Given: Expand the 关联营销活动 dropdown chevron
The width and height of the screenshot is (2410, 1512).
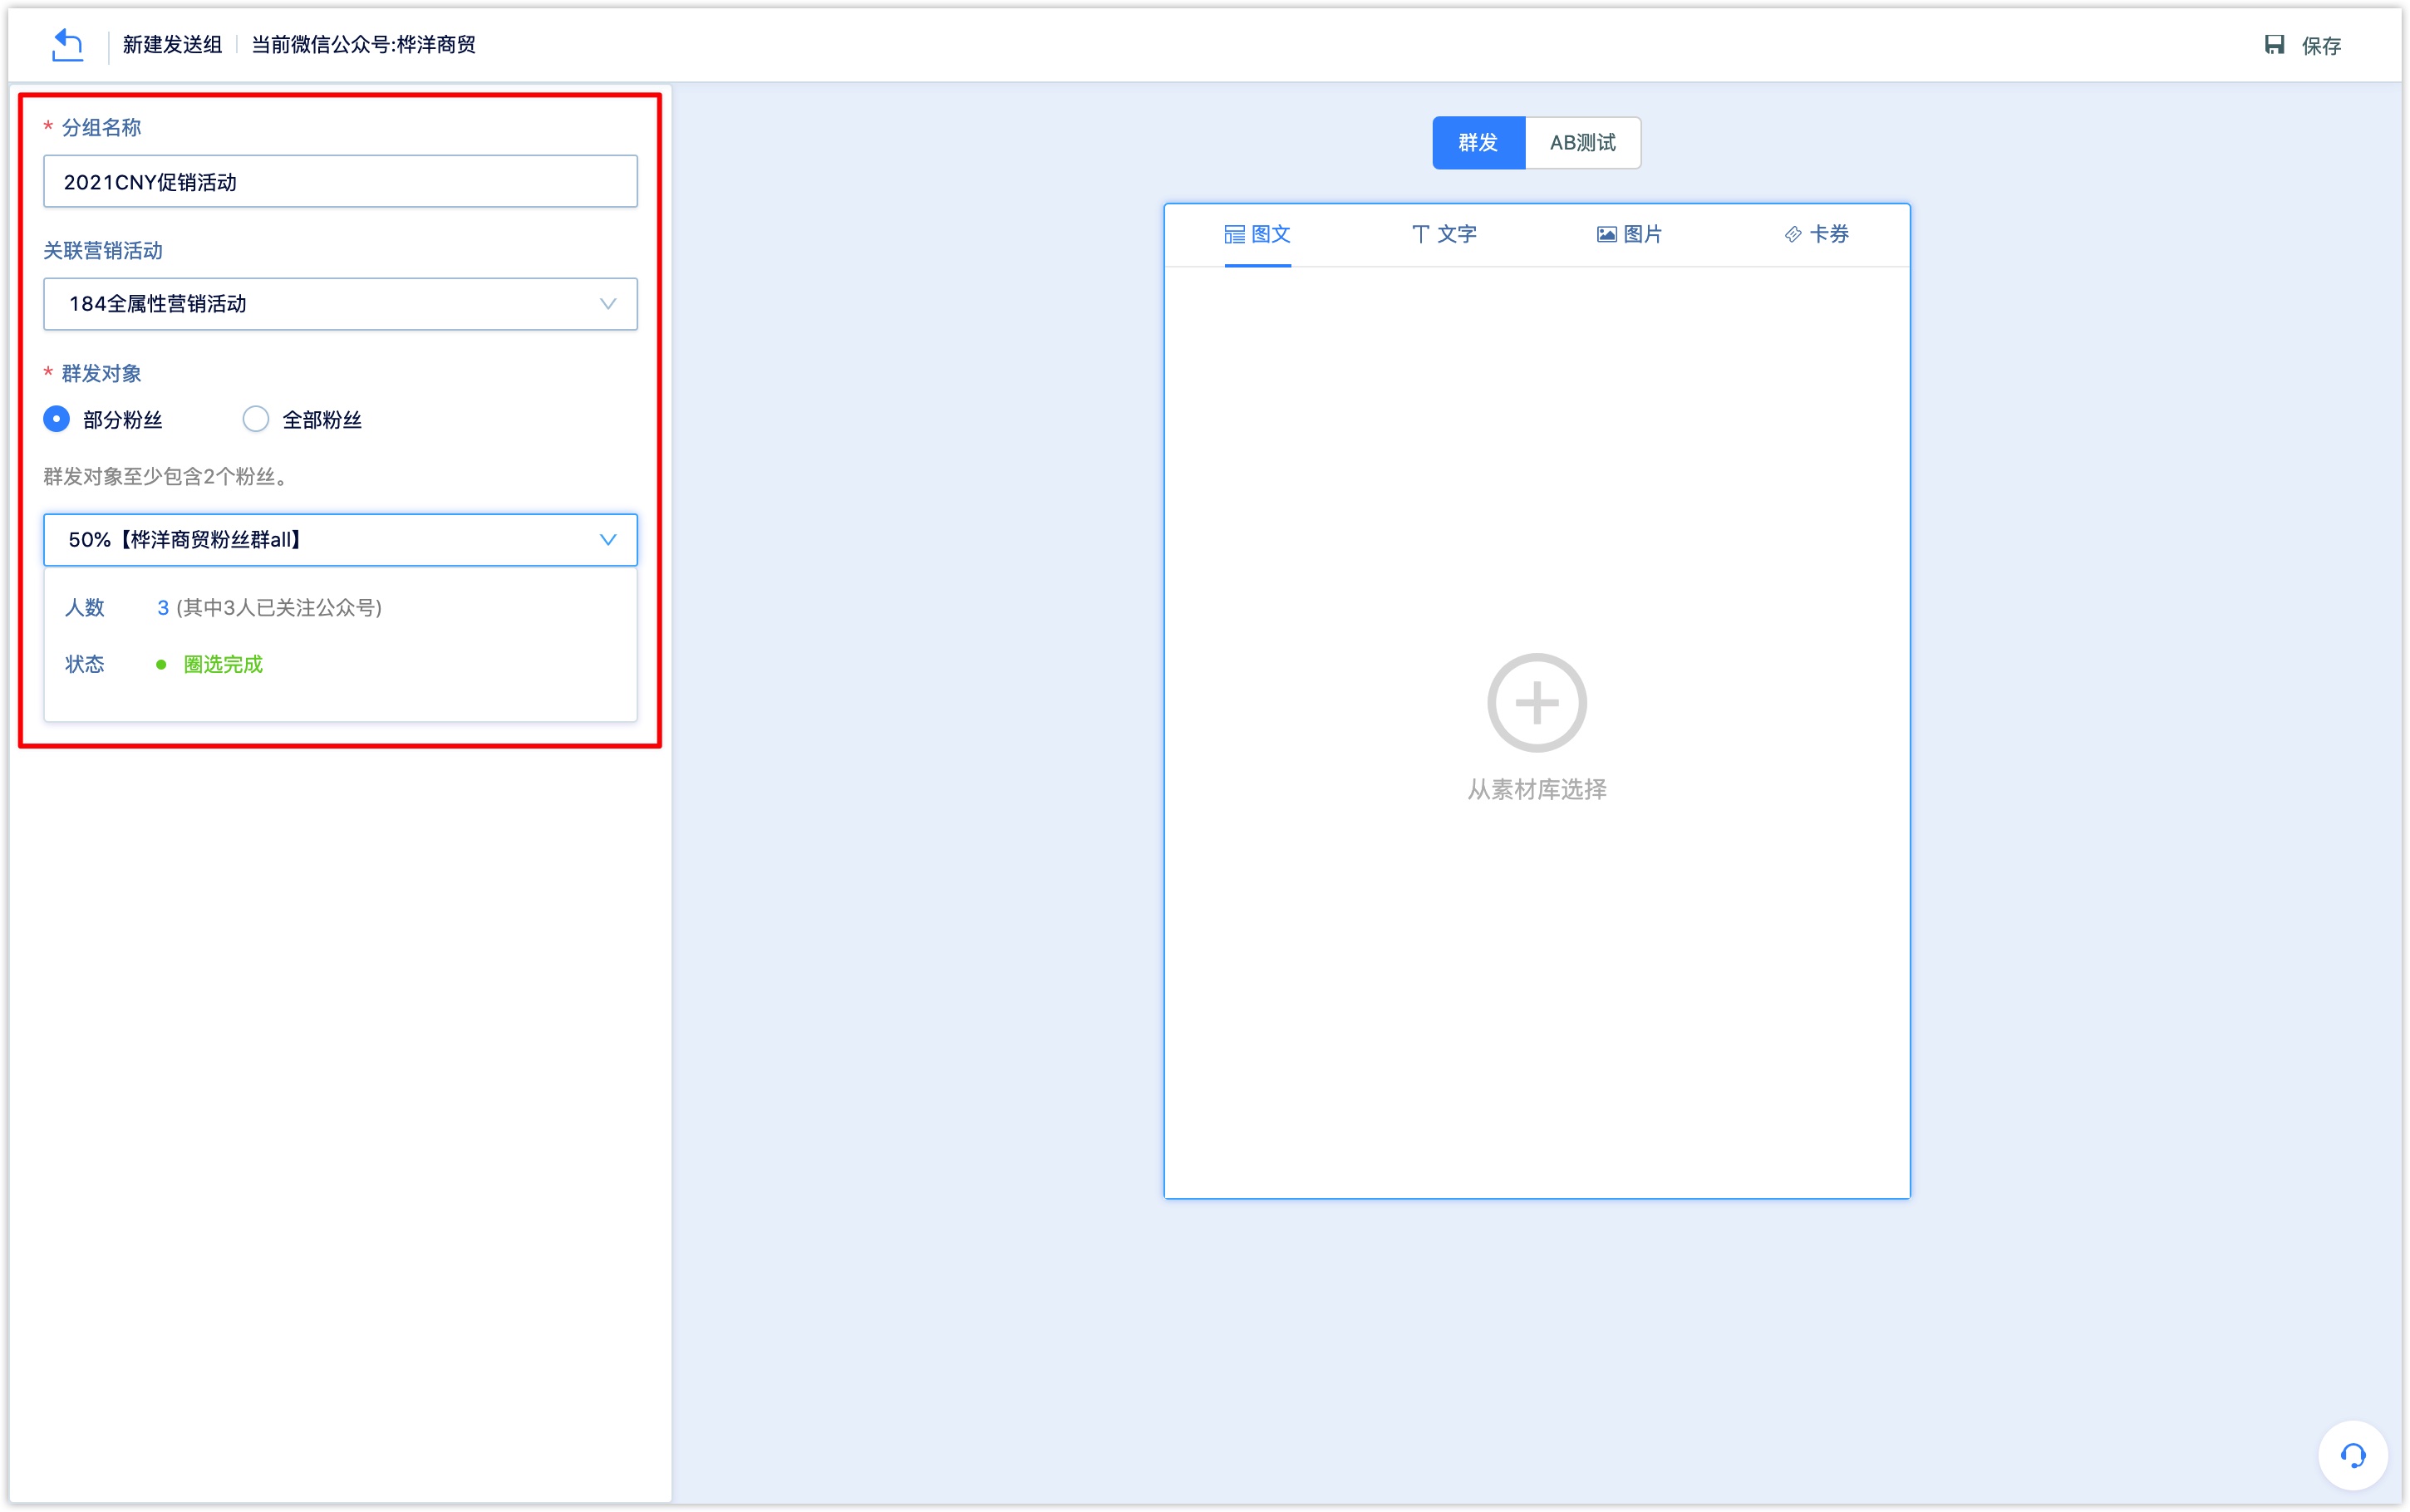Looking at the screenshot, I should [x=607, y=304].
